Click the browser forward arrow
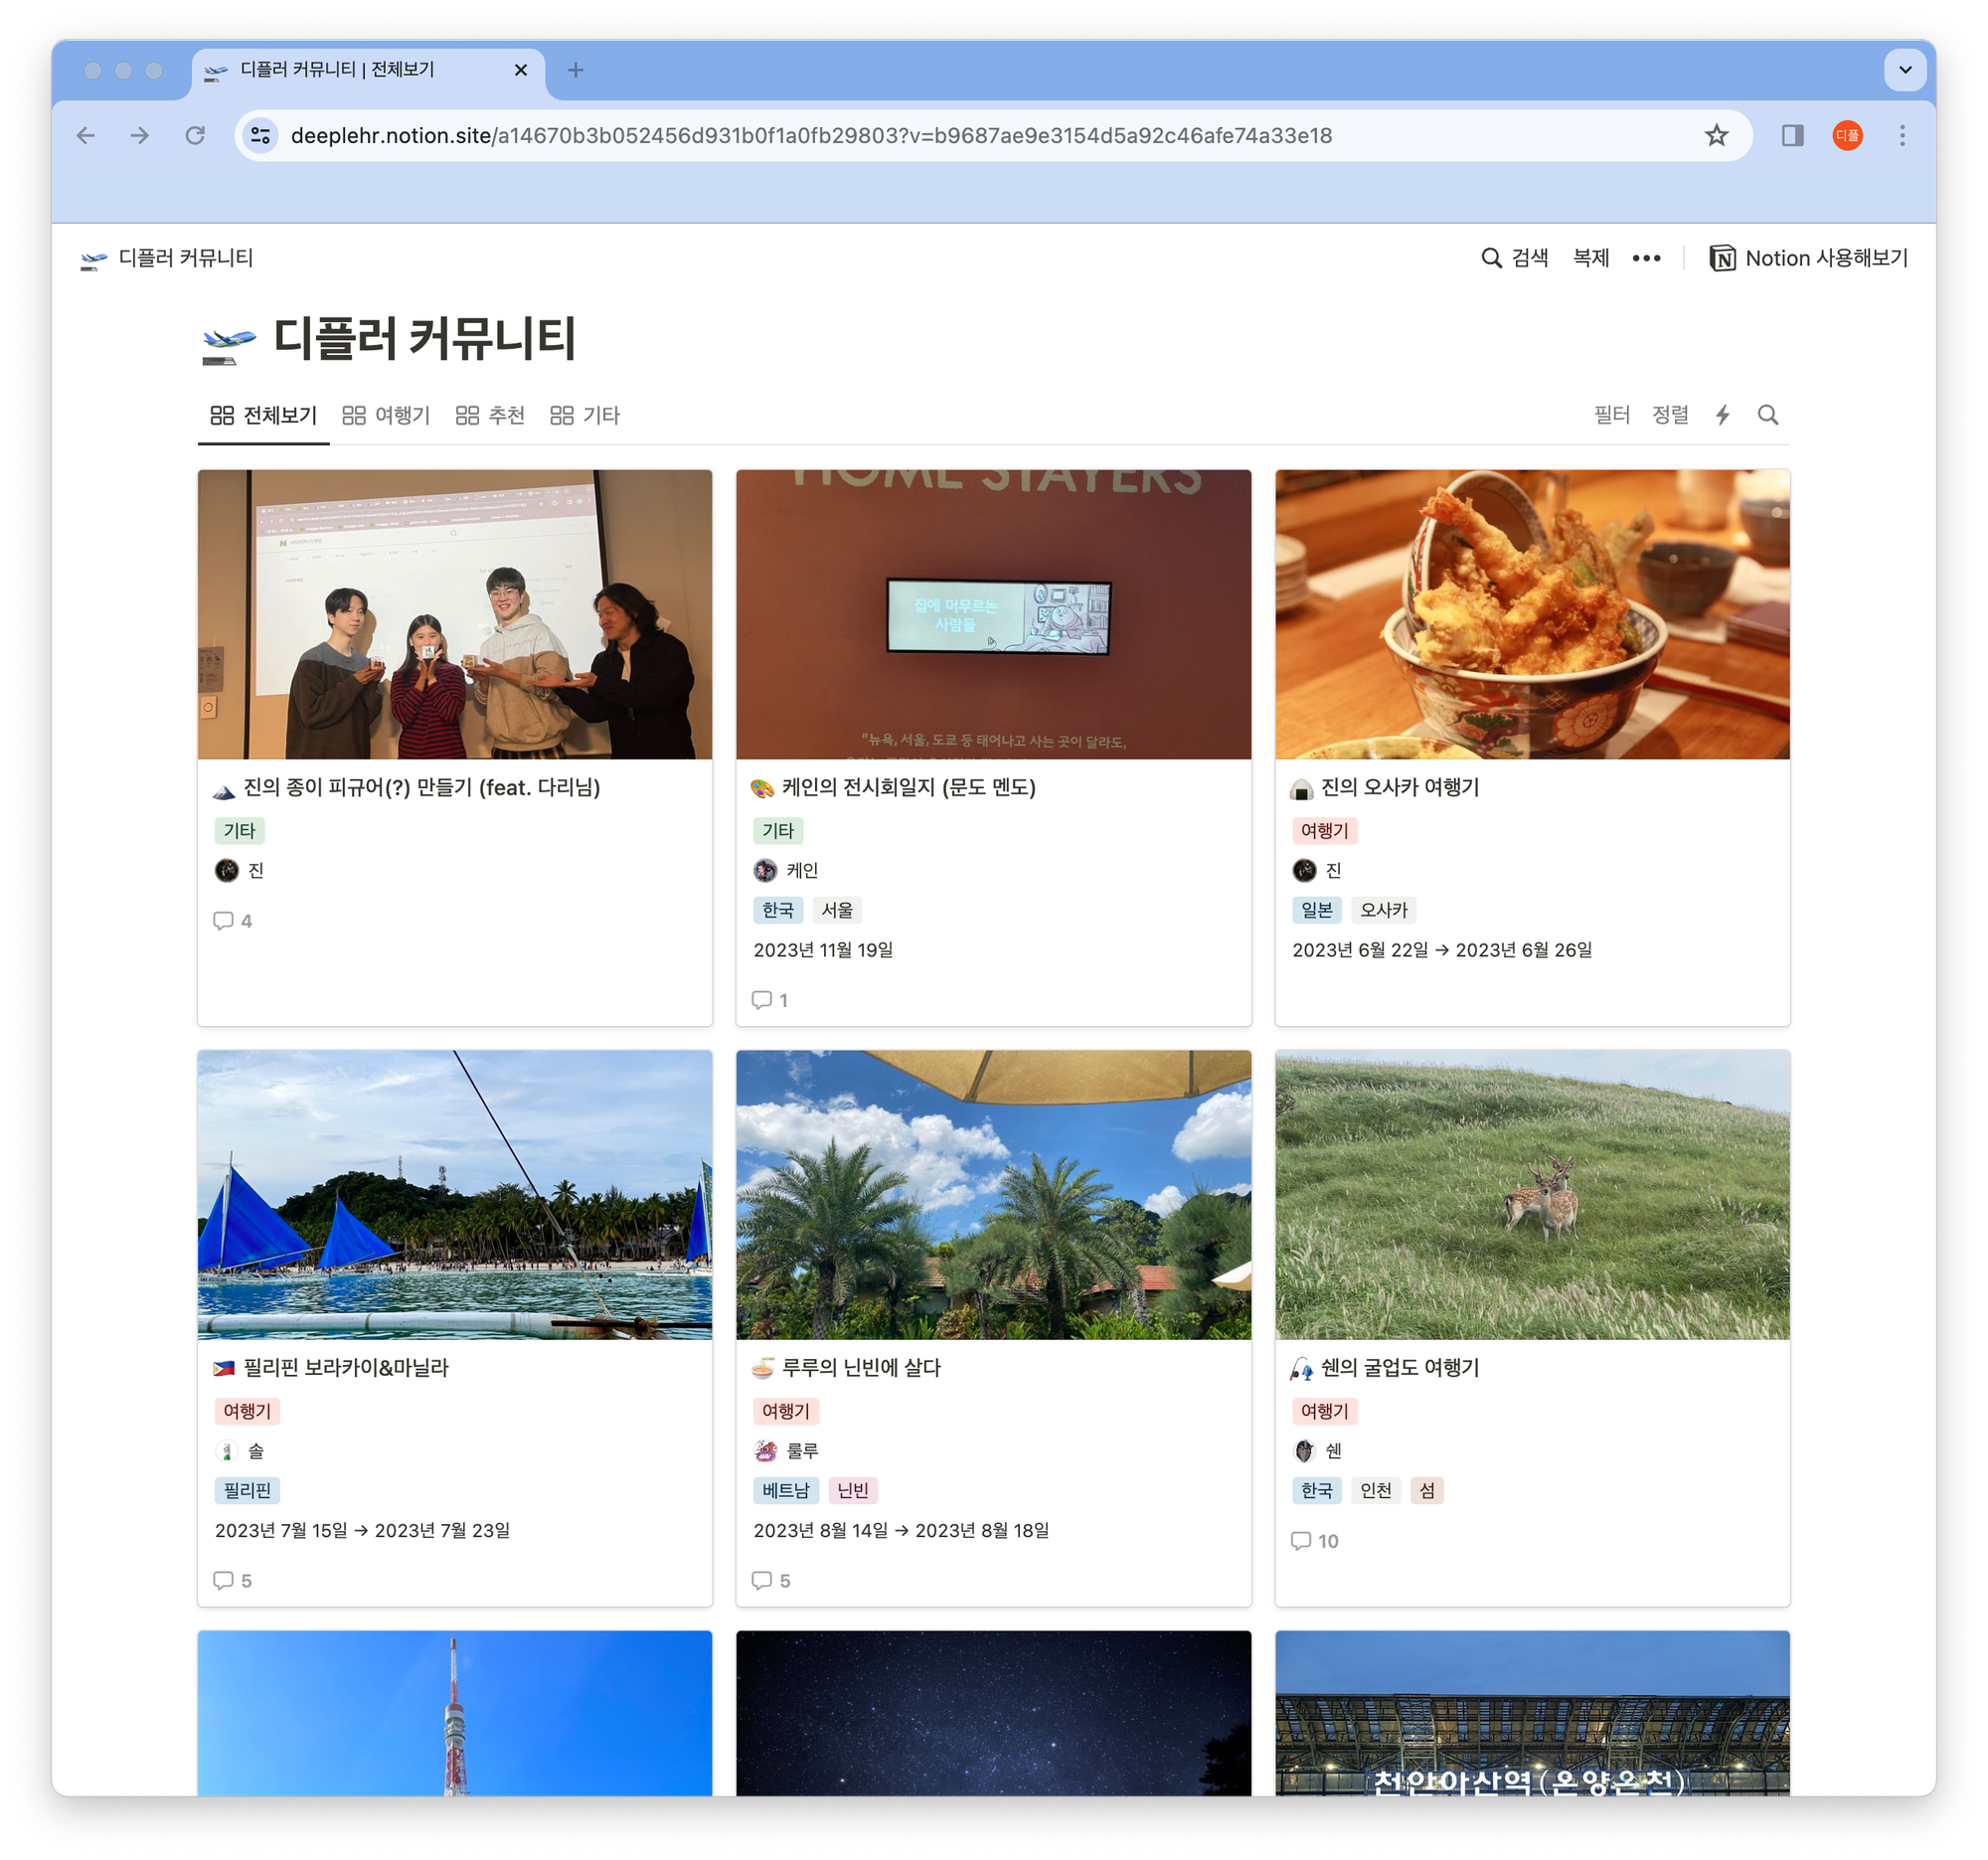 tap(140, 135)
